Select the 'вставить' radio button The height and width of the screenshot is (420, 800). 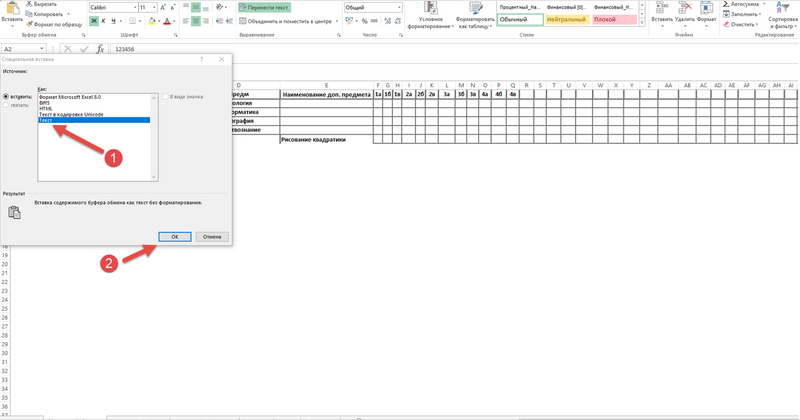click(x=7, y=96)
